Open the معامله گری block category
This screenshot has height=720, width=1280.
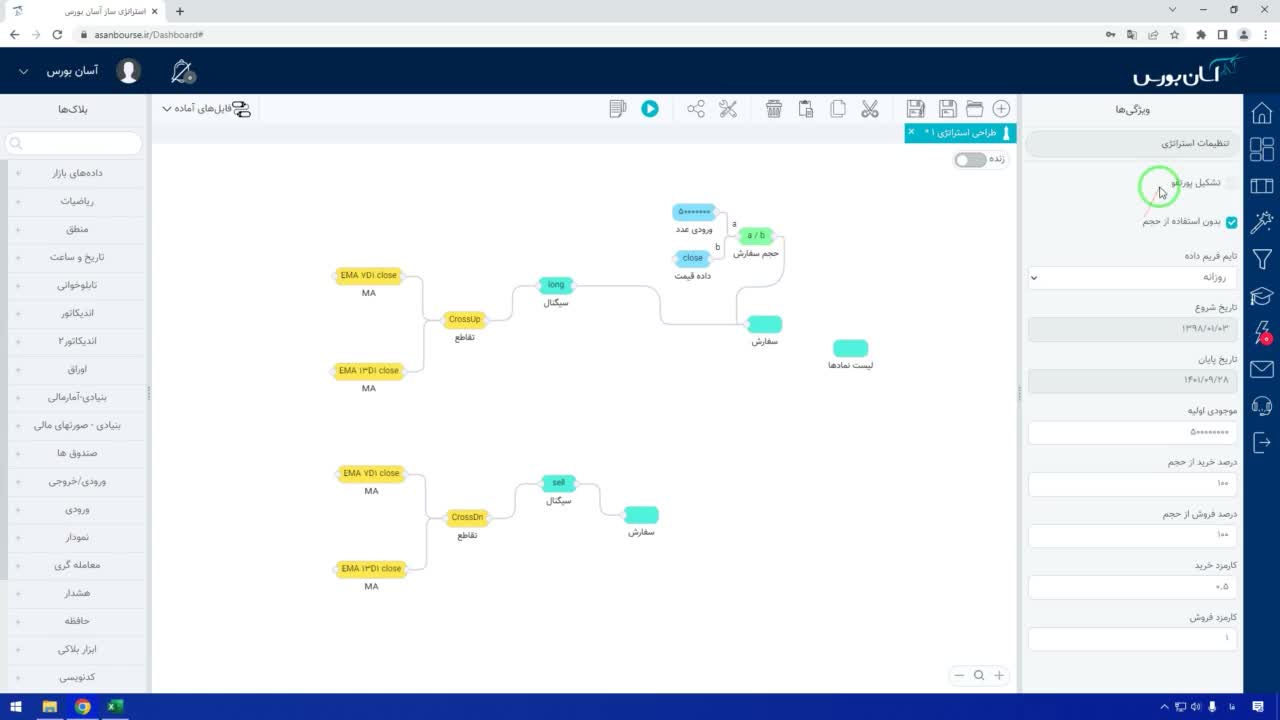click(x=75, y=565)
